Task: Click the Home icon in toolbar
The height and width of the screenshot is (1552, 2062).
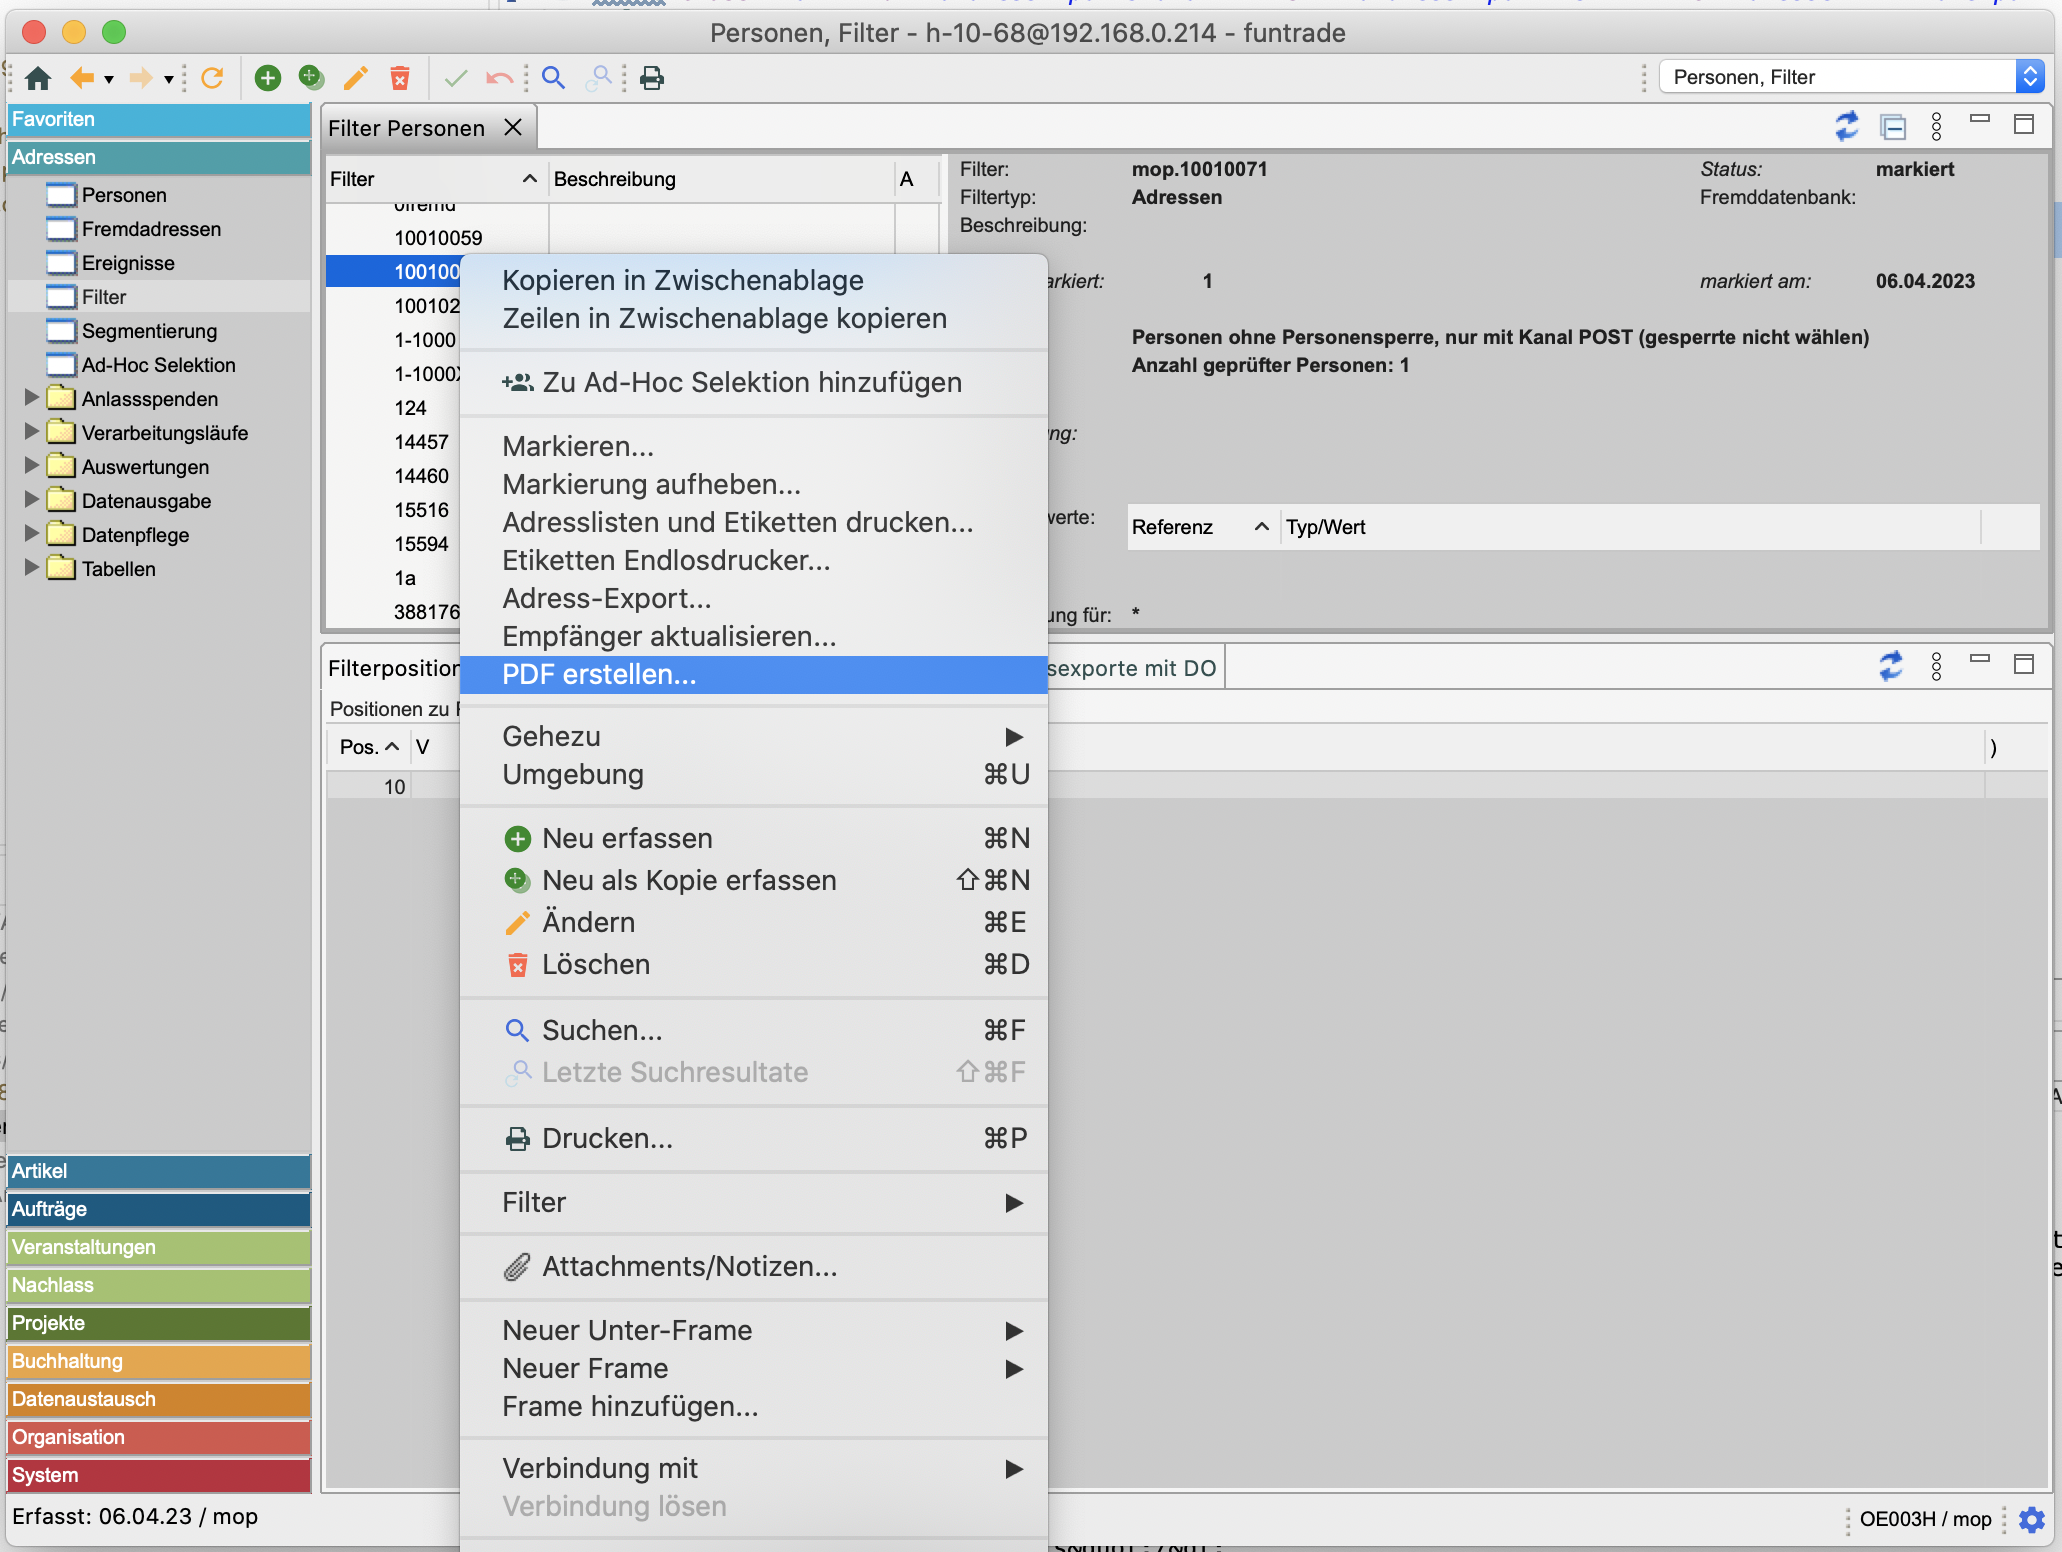Action: coord(38,78)
